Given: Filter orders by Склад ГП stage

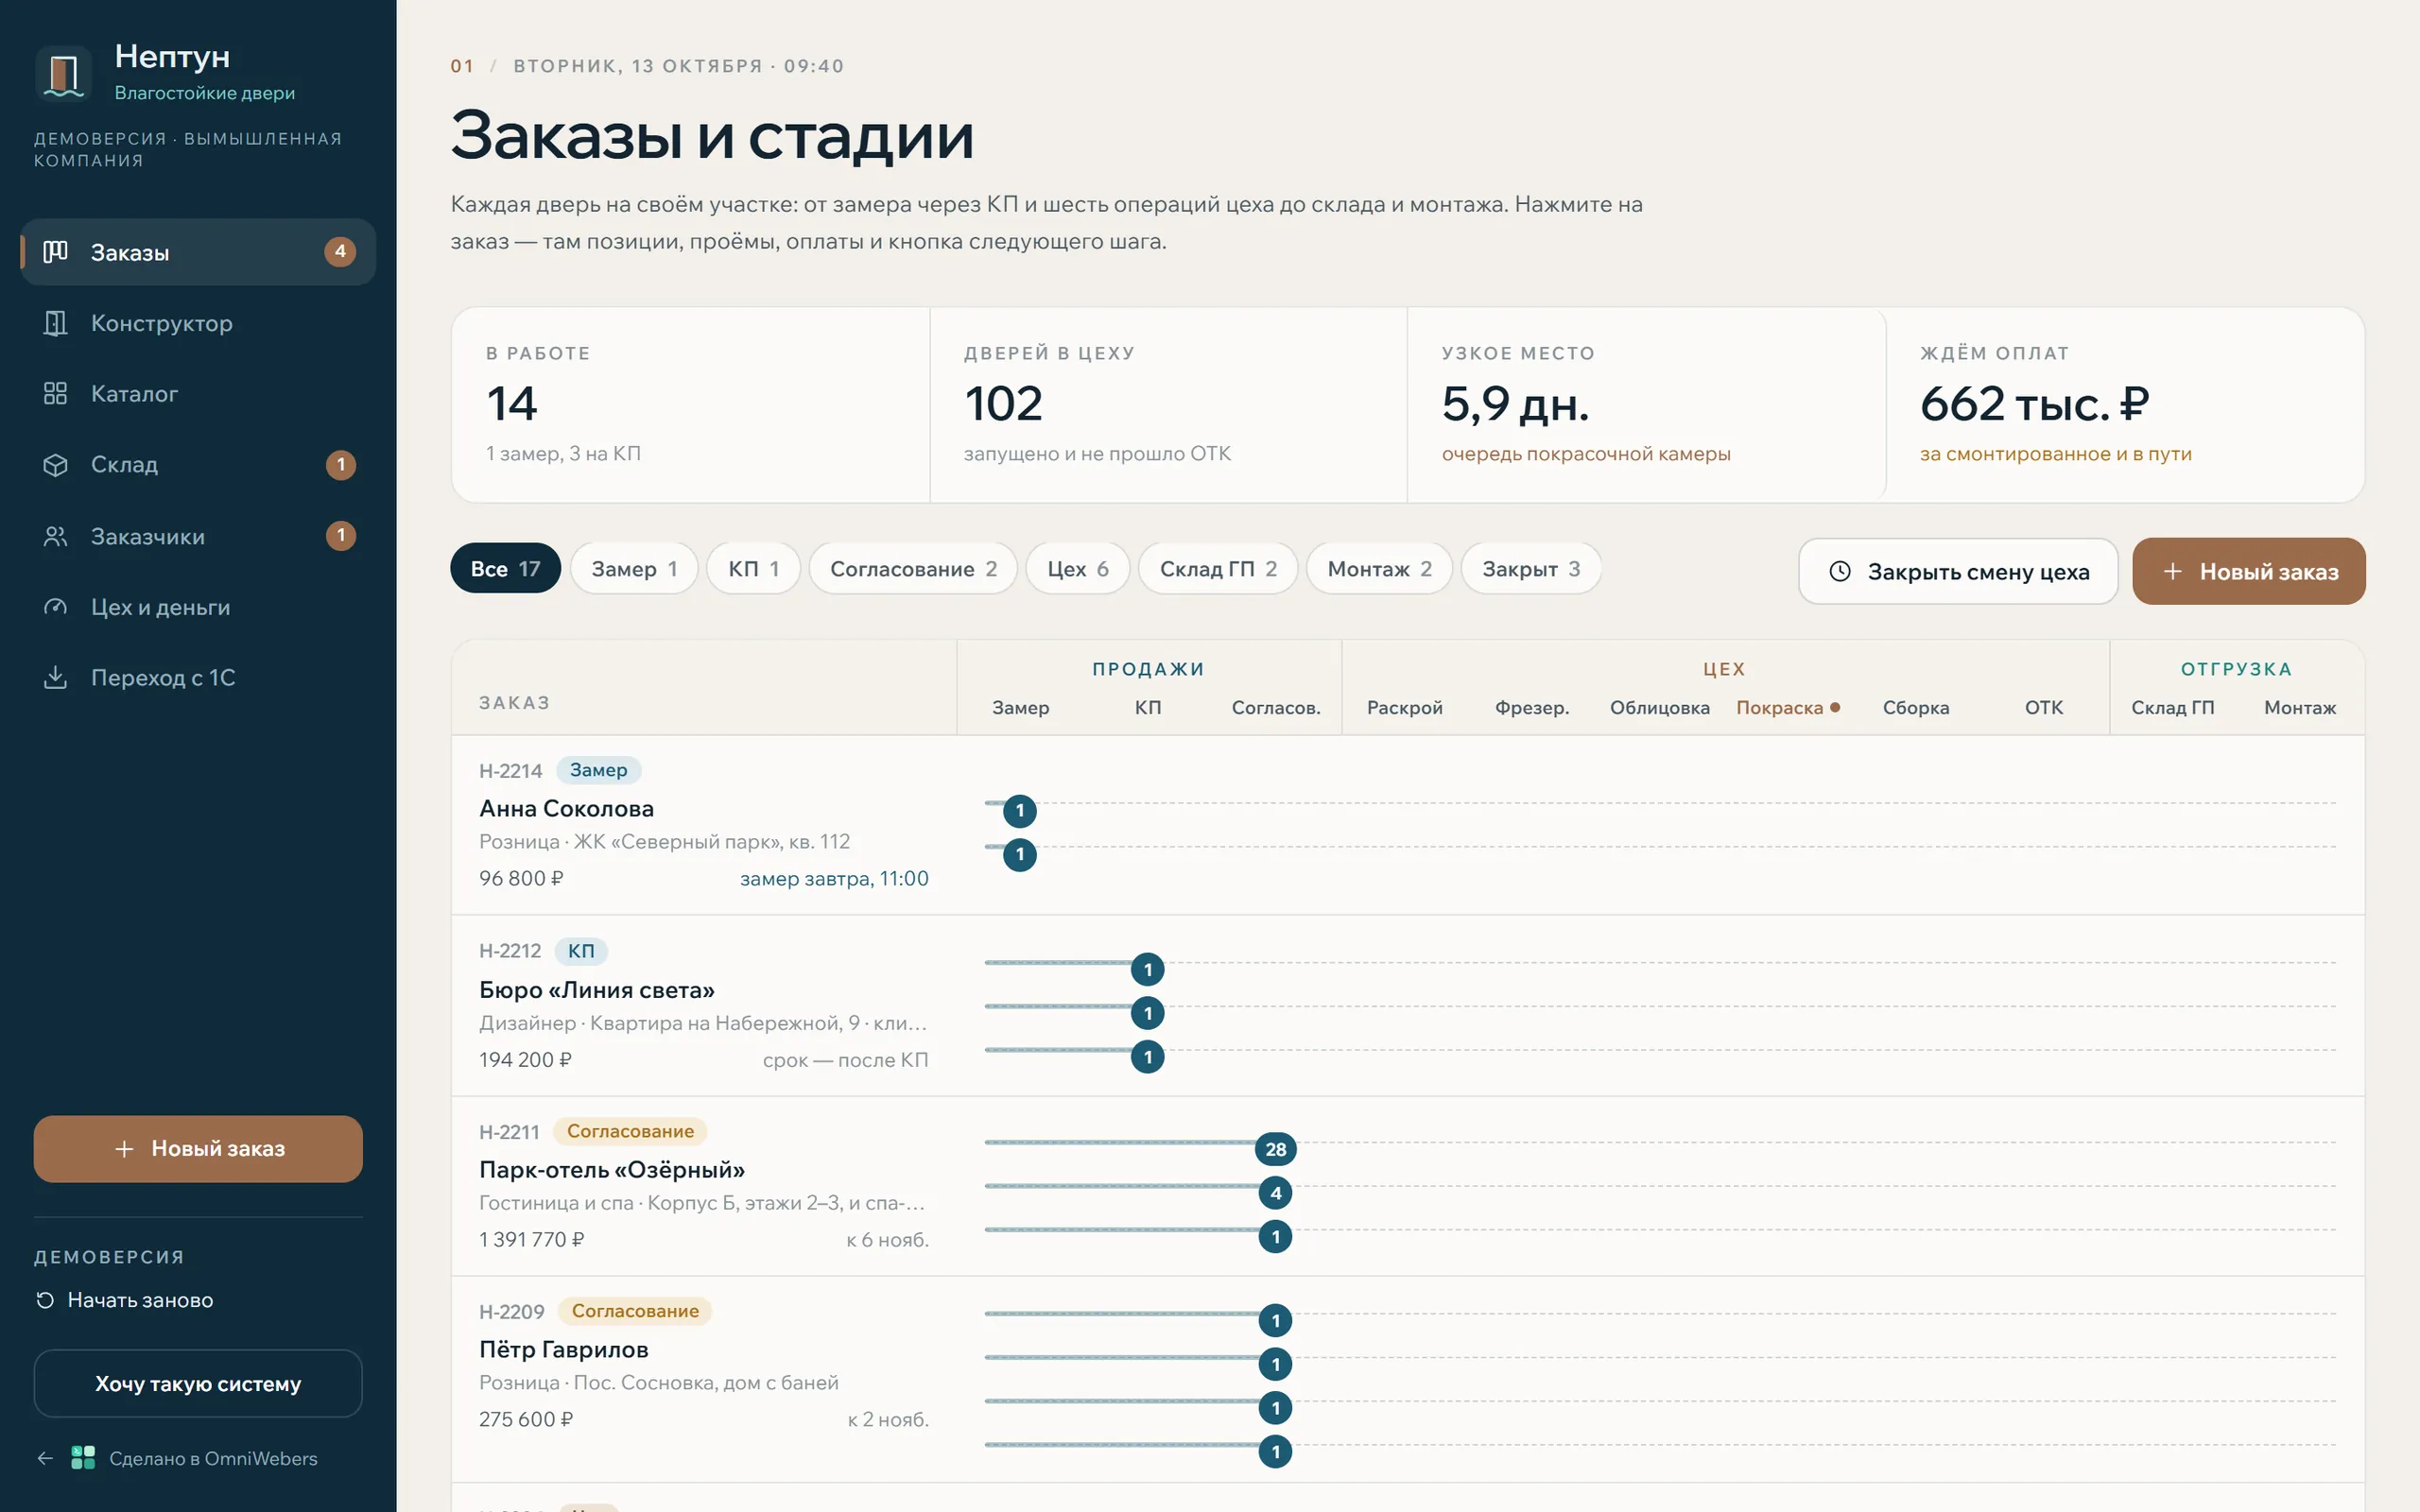Looking at the screenshot, I should click(1218, 568).
